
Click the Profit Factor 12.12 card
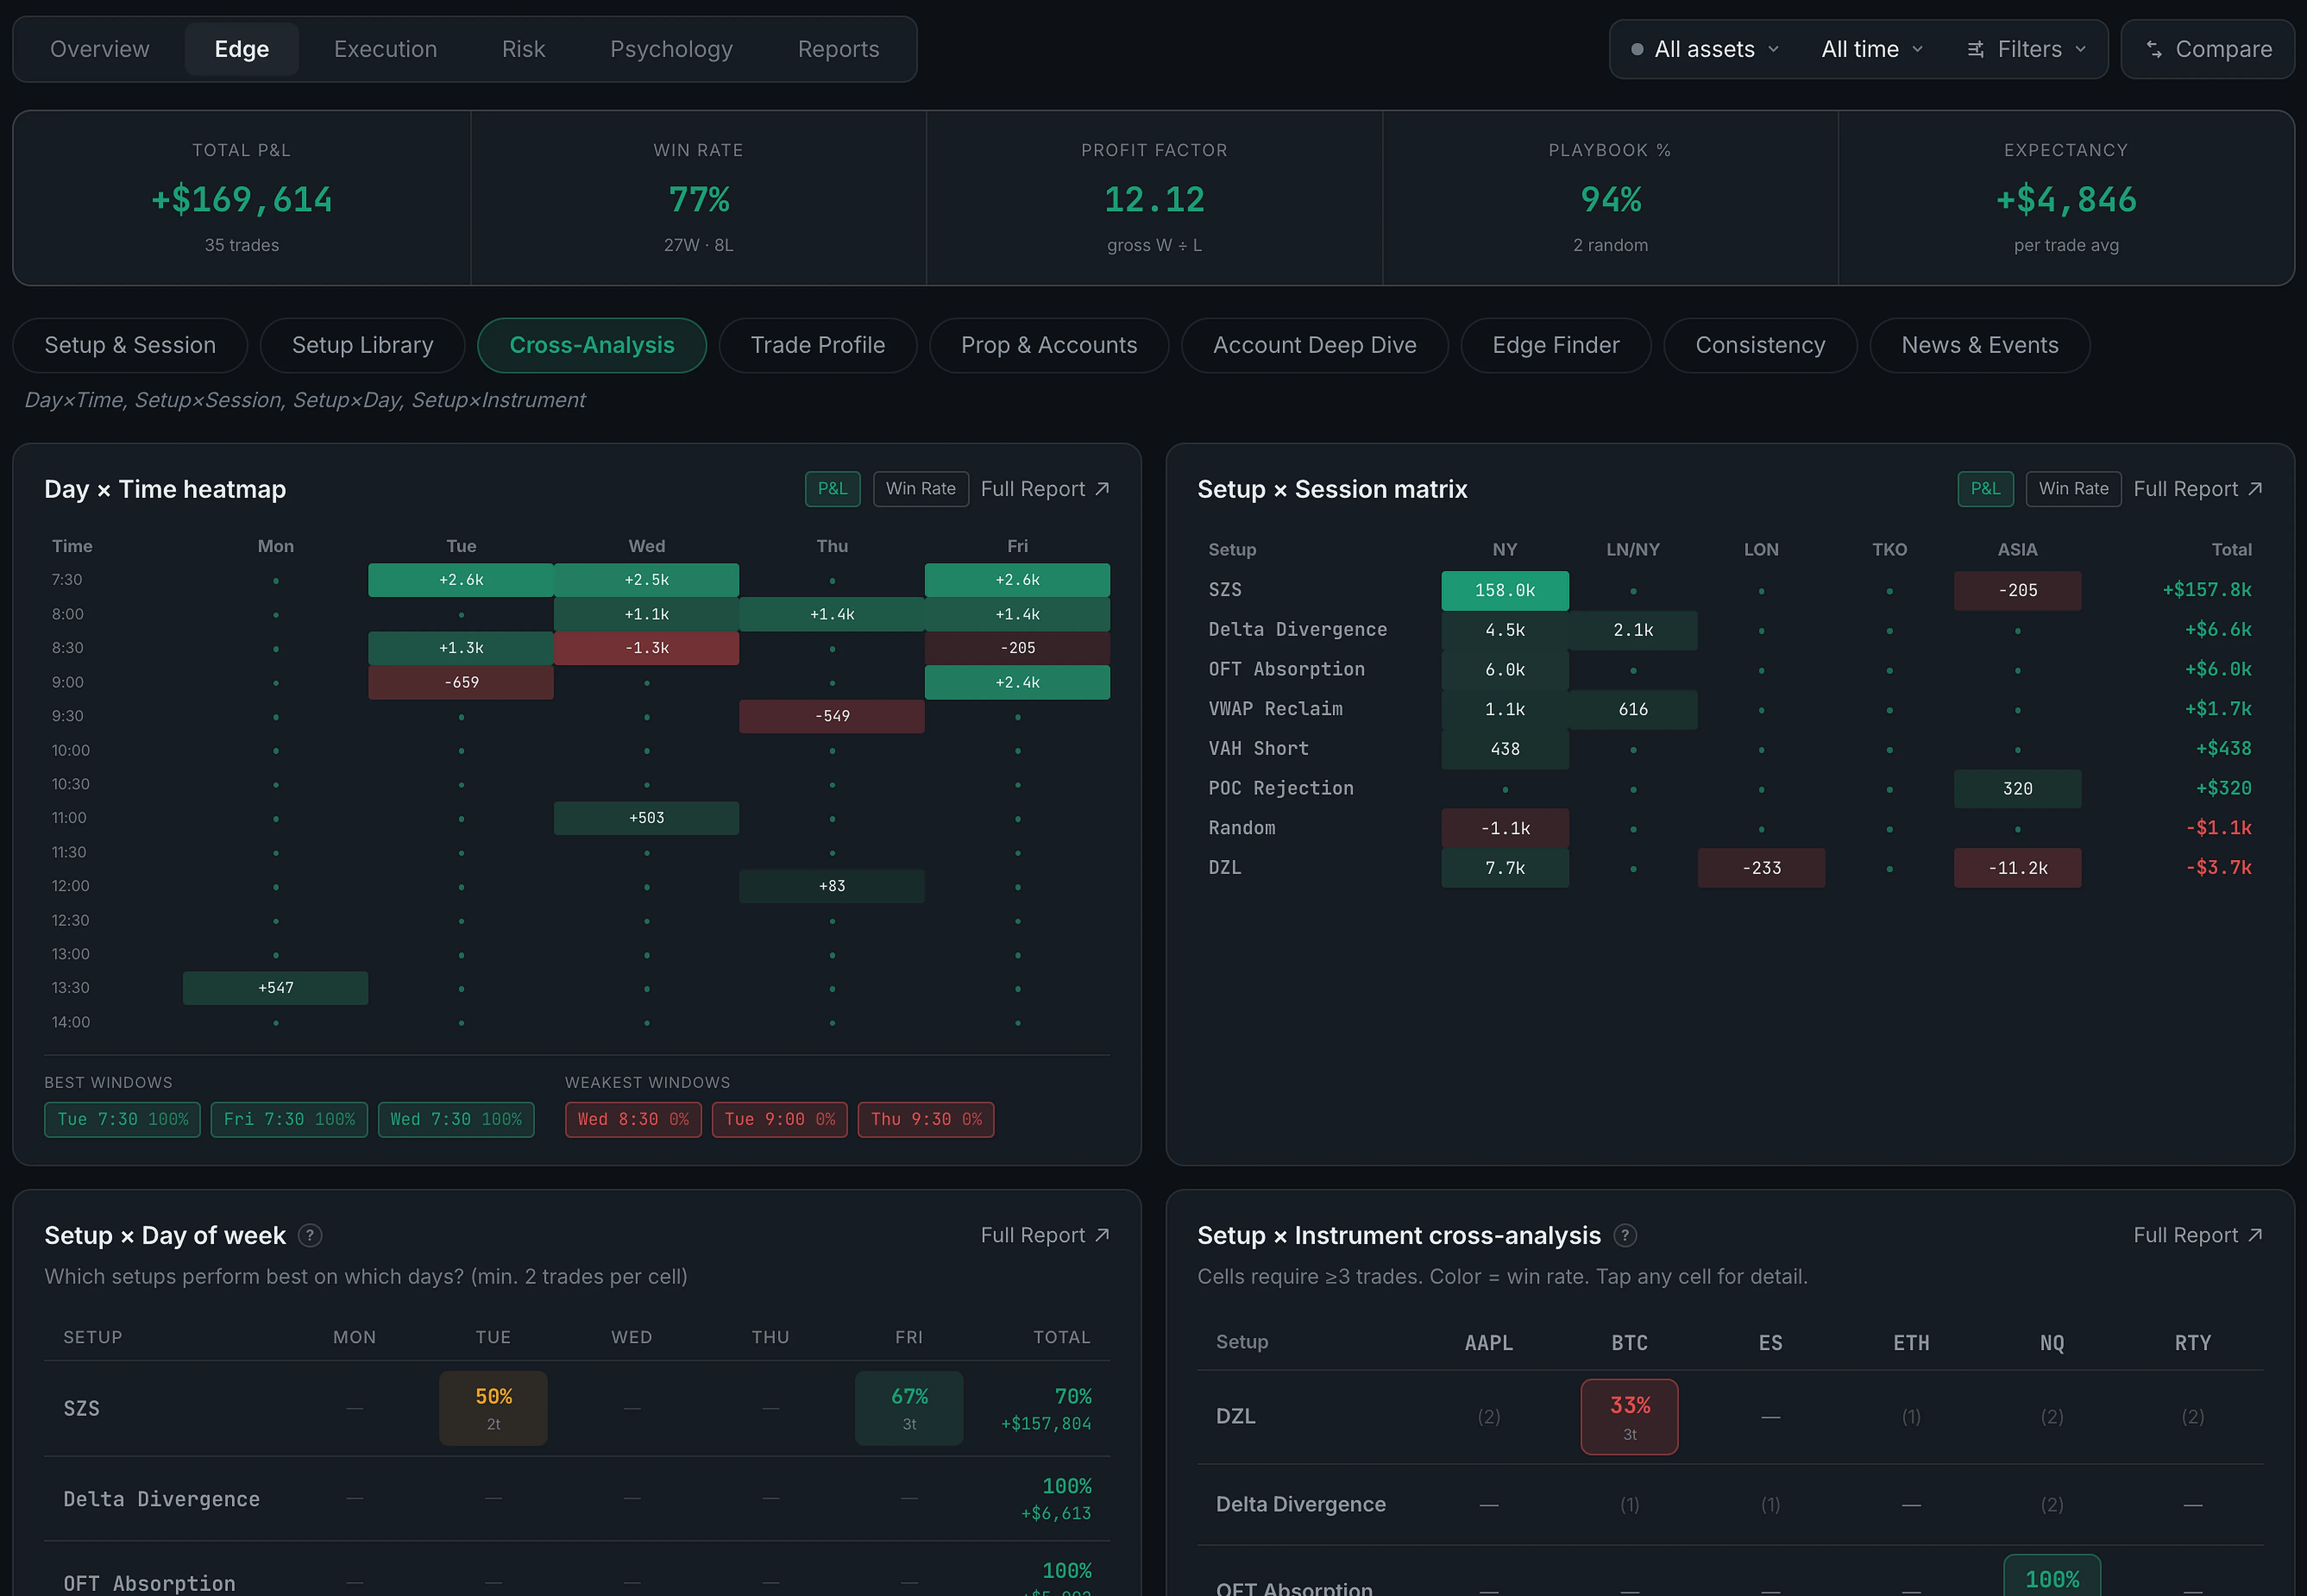(x=1154, y=198)
